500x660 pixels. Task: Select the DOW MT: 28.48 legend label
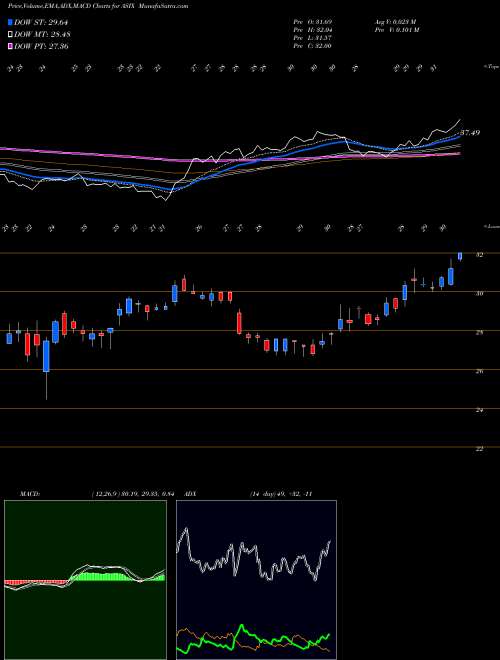[42, 35]
